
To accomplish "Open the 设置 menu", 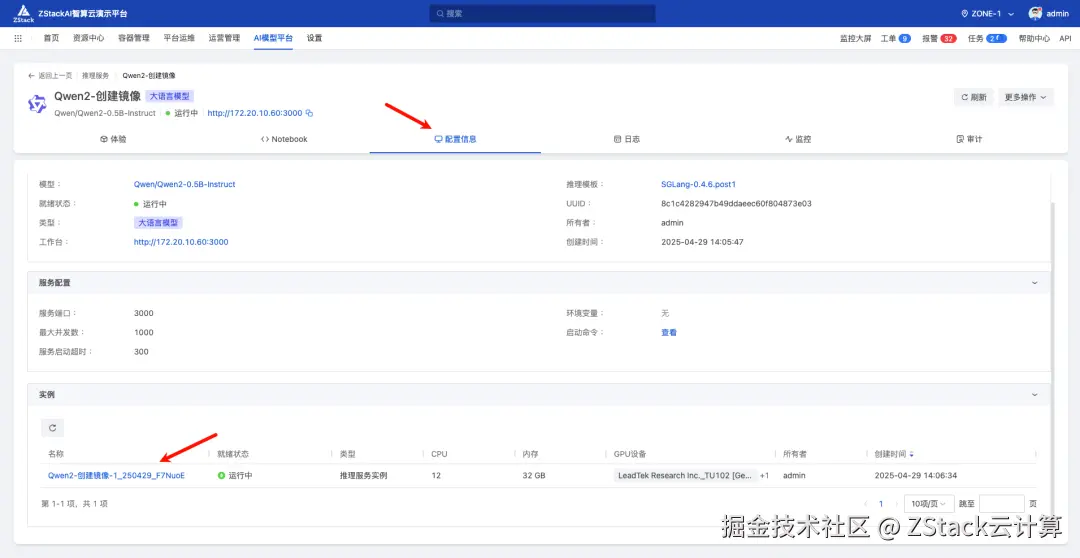I will pyautogui.click(x=314, y=39).
